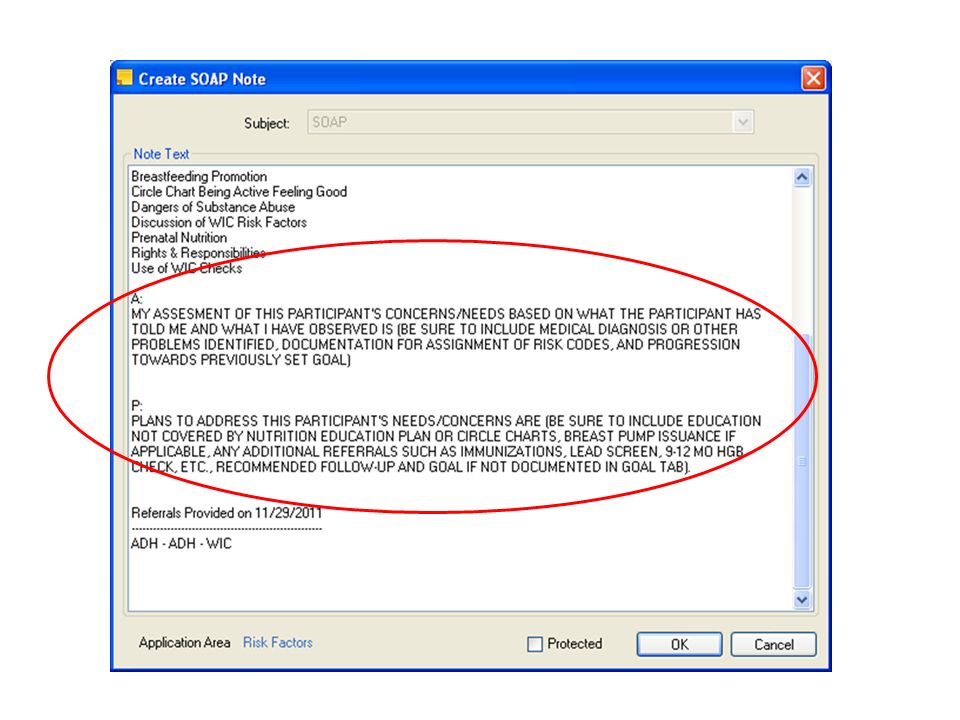Viewport: 960px width, 720px height.
Task: Click the 'Breastfeeding Promotion' line
Action: click(199, 176)
